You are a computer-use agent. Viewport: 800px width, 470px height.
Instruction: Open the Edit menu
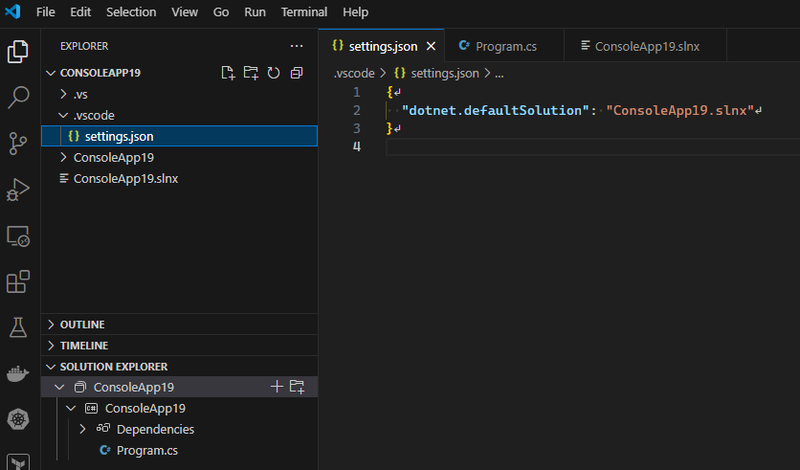click(x=80, y=12)
